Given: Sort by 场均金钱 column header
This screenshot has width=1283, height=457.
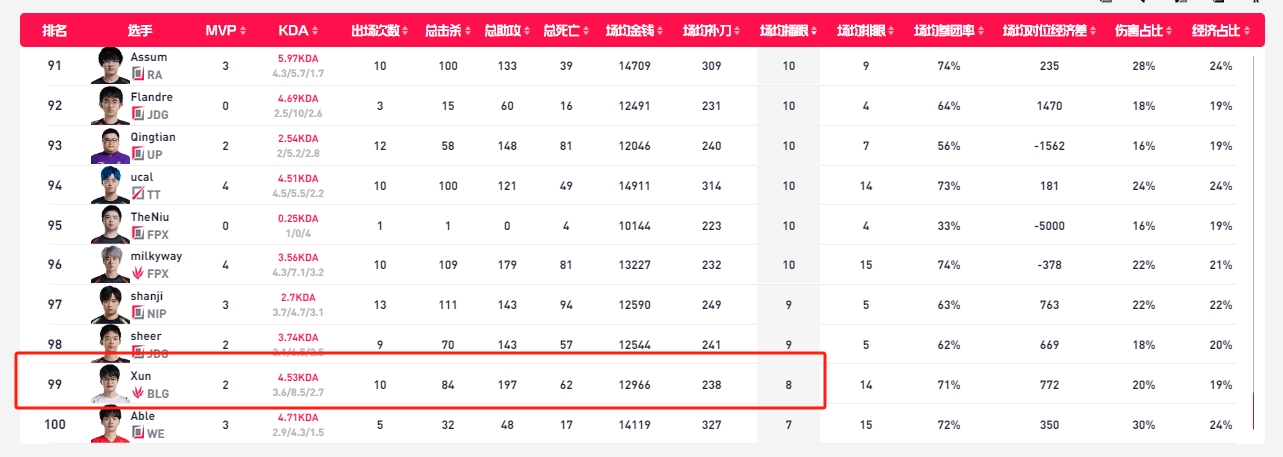Looking at the screenshot, I should (x=634, y=31).
